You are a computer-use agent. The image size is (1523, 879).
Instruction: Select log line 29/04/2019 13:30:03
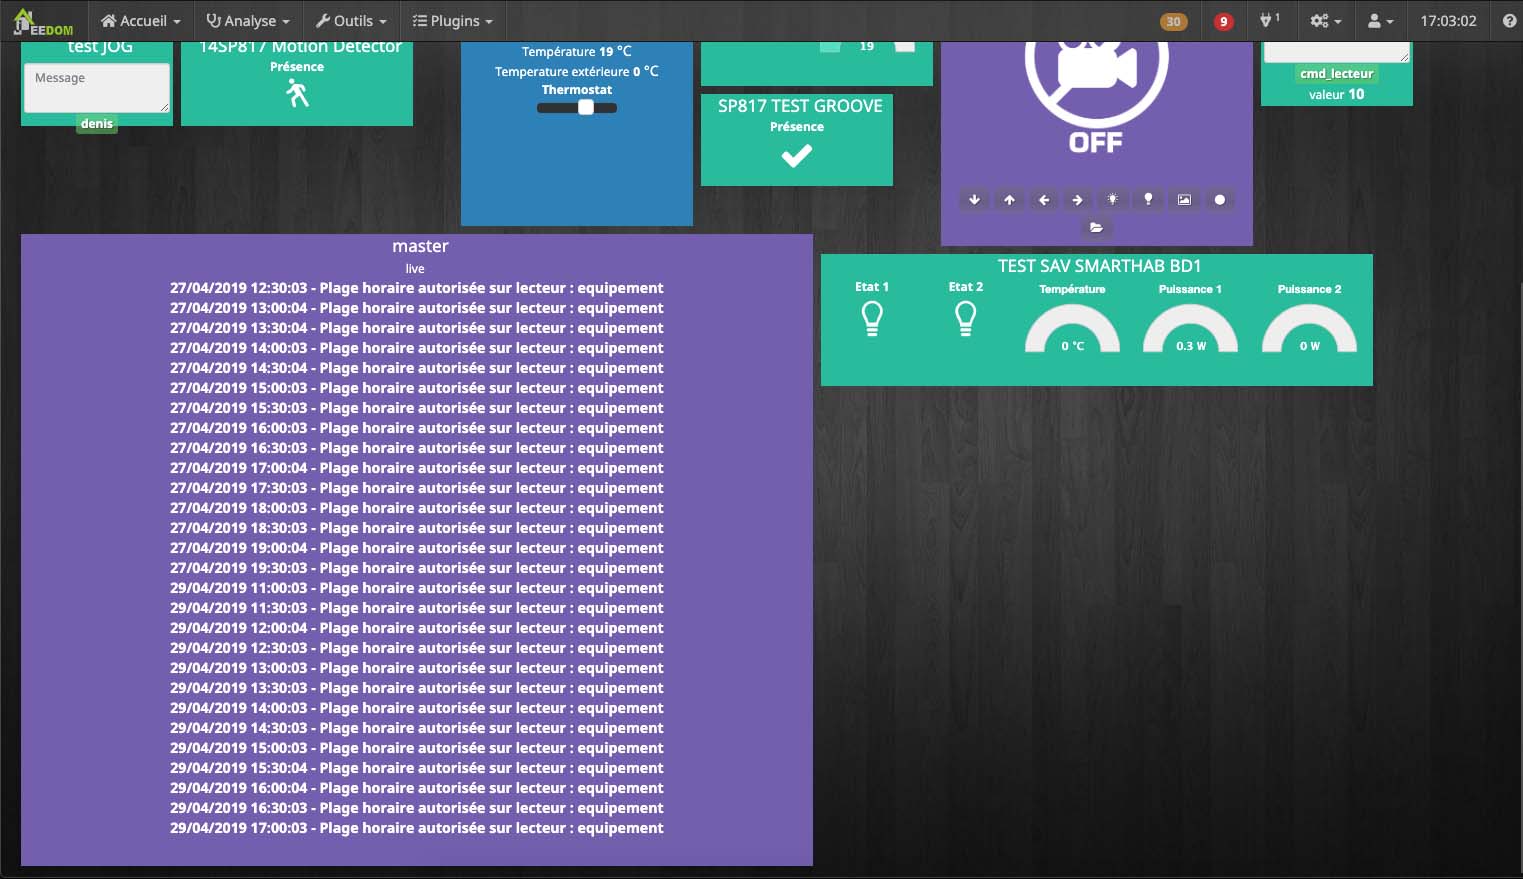click(416, 688)
